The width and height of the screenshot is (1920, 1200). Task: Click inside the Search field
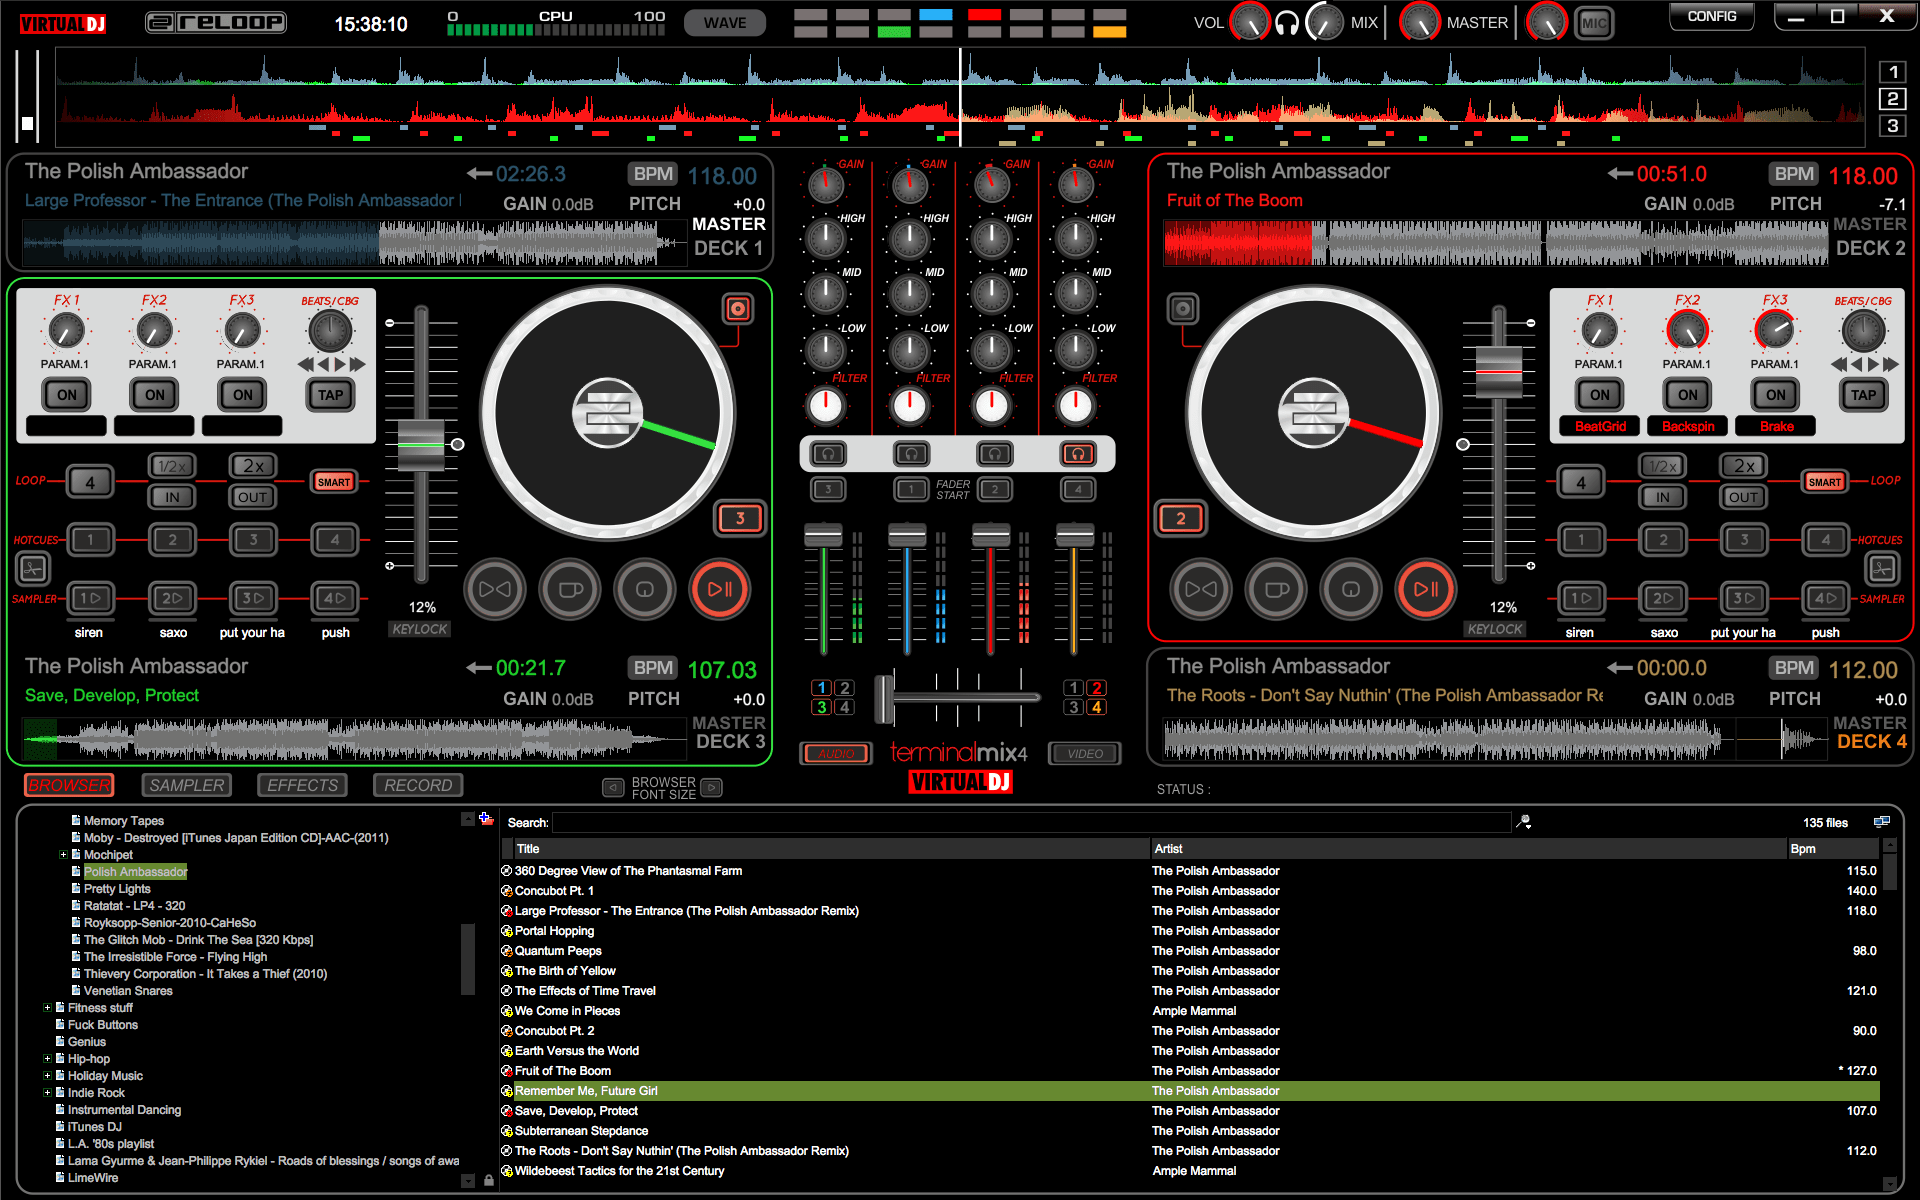1000,822
